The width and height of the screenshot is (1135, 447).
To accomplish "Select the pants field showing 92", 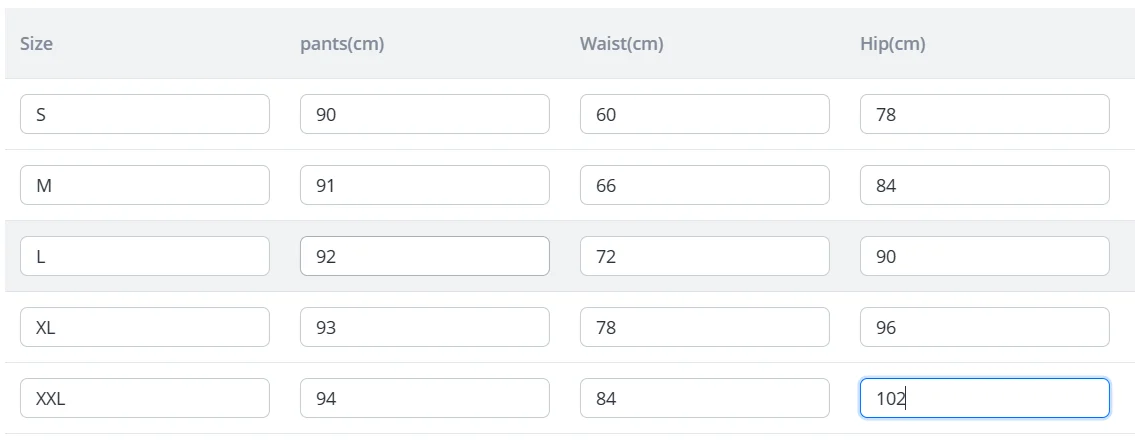I will pos(424,256).
